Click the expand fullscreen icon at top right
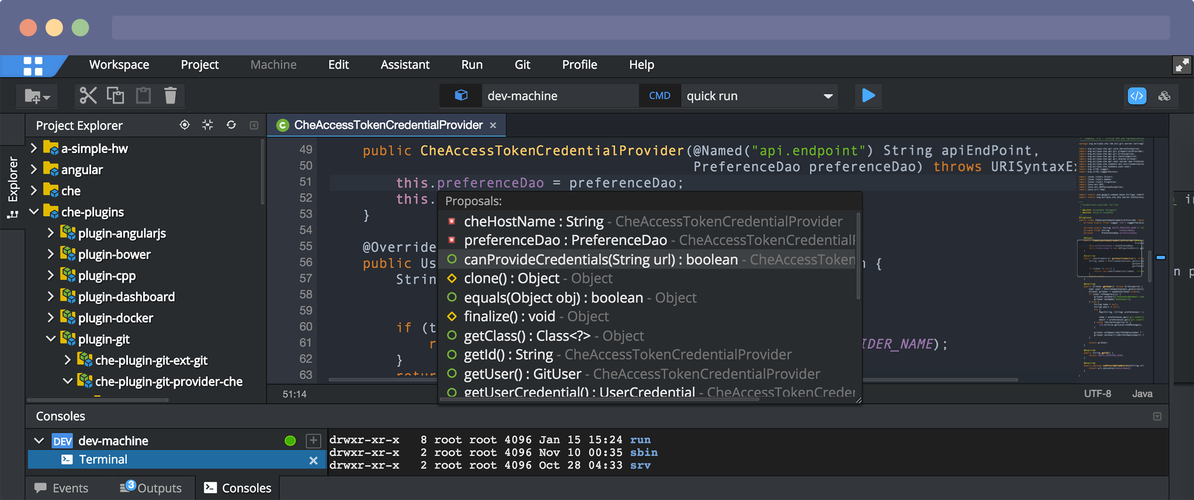The image size is (1194, 500). [1181, 65]
